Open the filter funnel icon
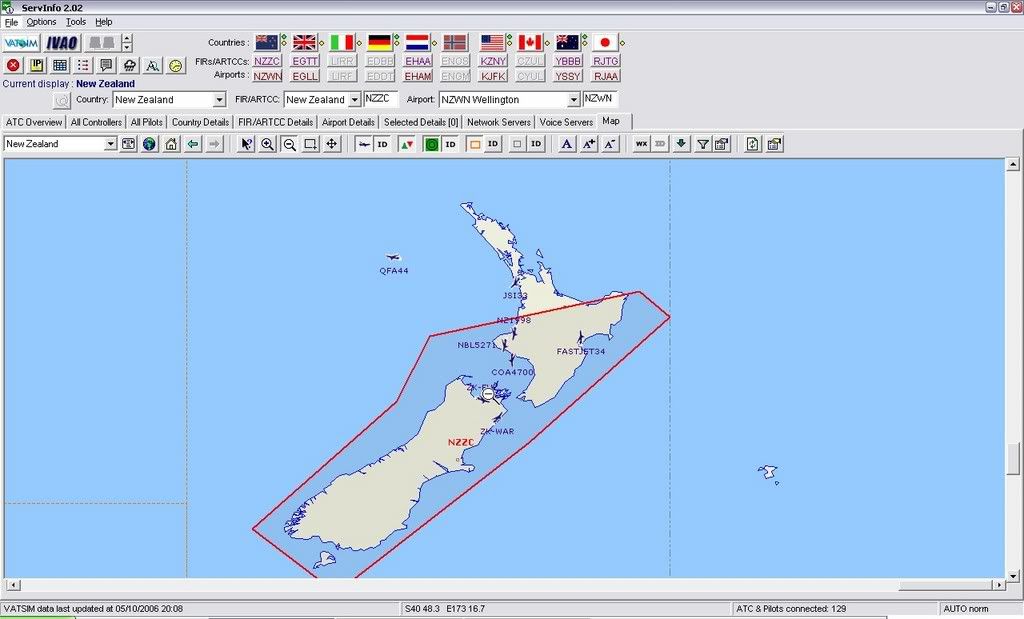 (703, 144)
